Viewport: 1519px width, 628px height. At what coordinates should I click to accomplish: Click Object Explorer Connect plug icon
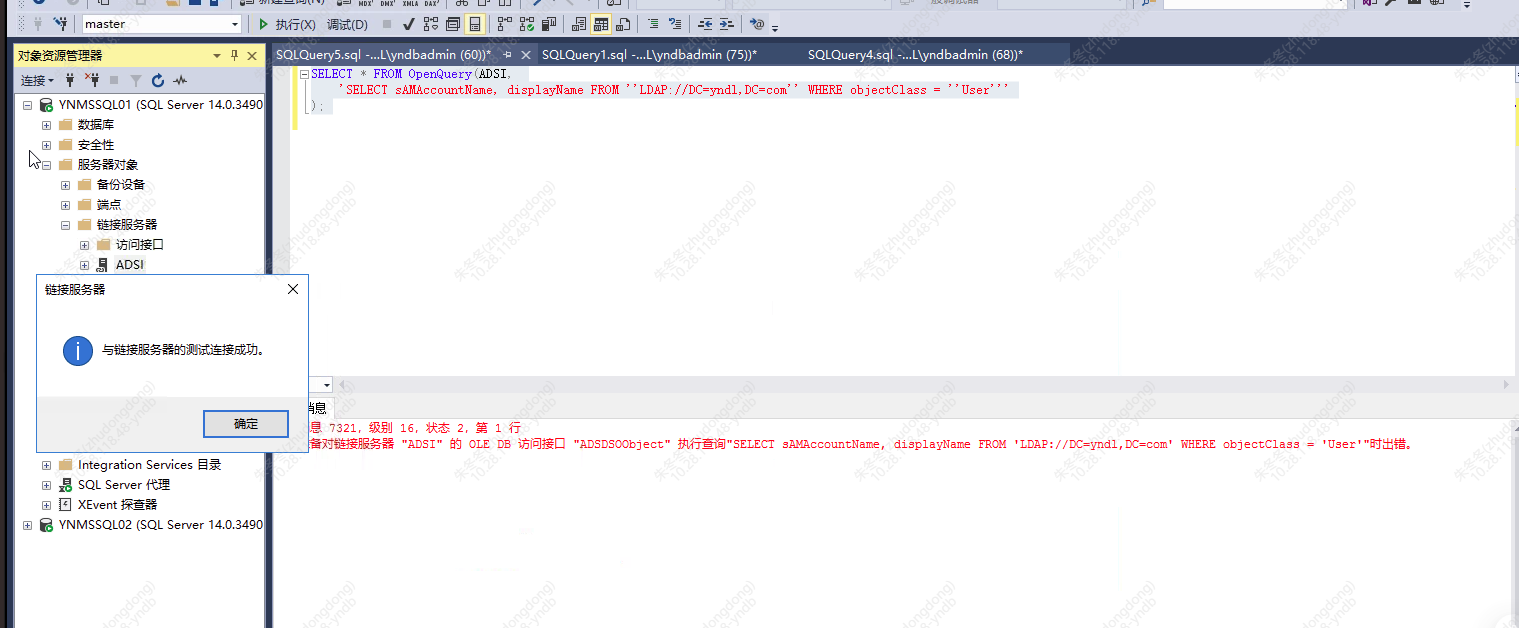click(70, 80)
